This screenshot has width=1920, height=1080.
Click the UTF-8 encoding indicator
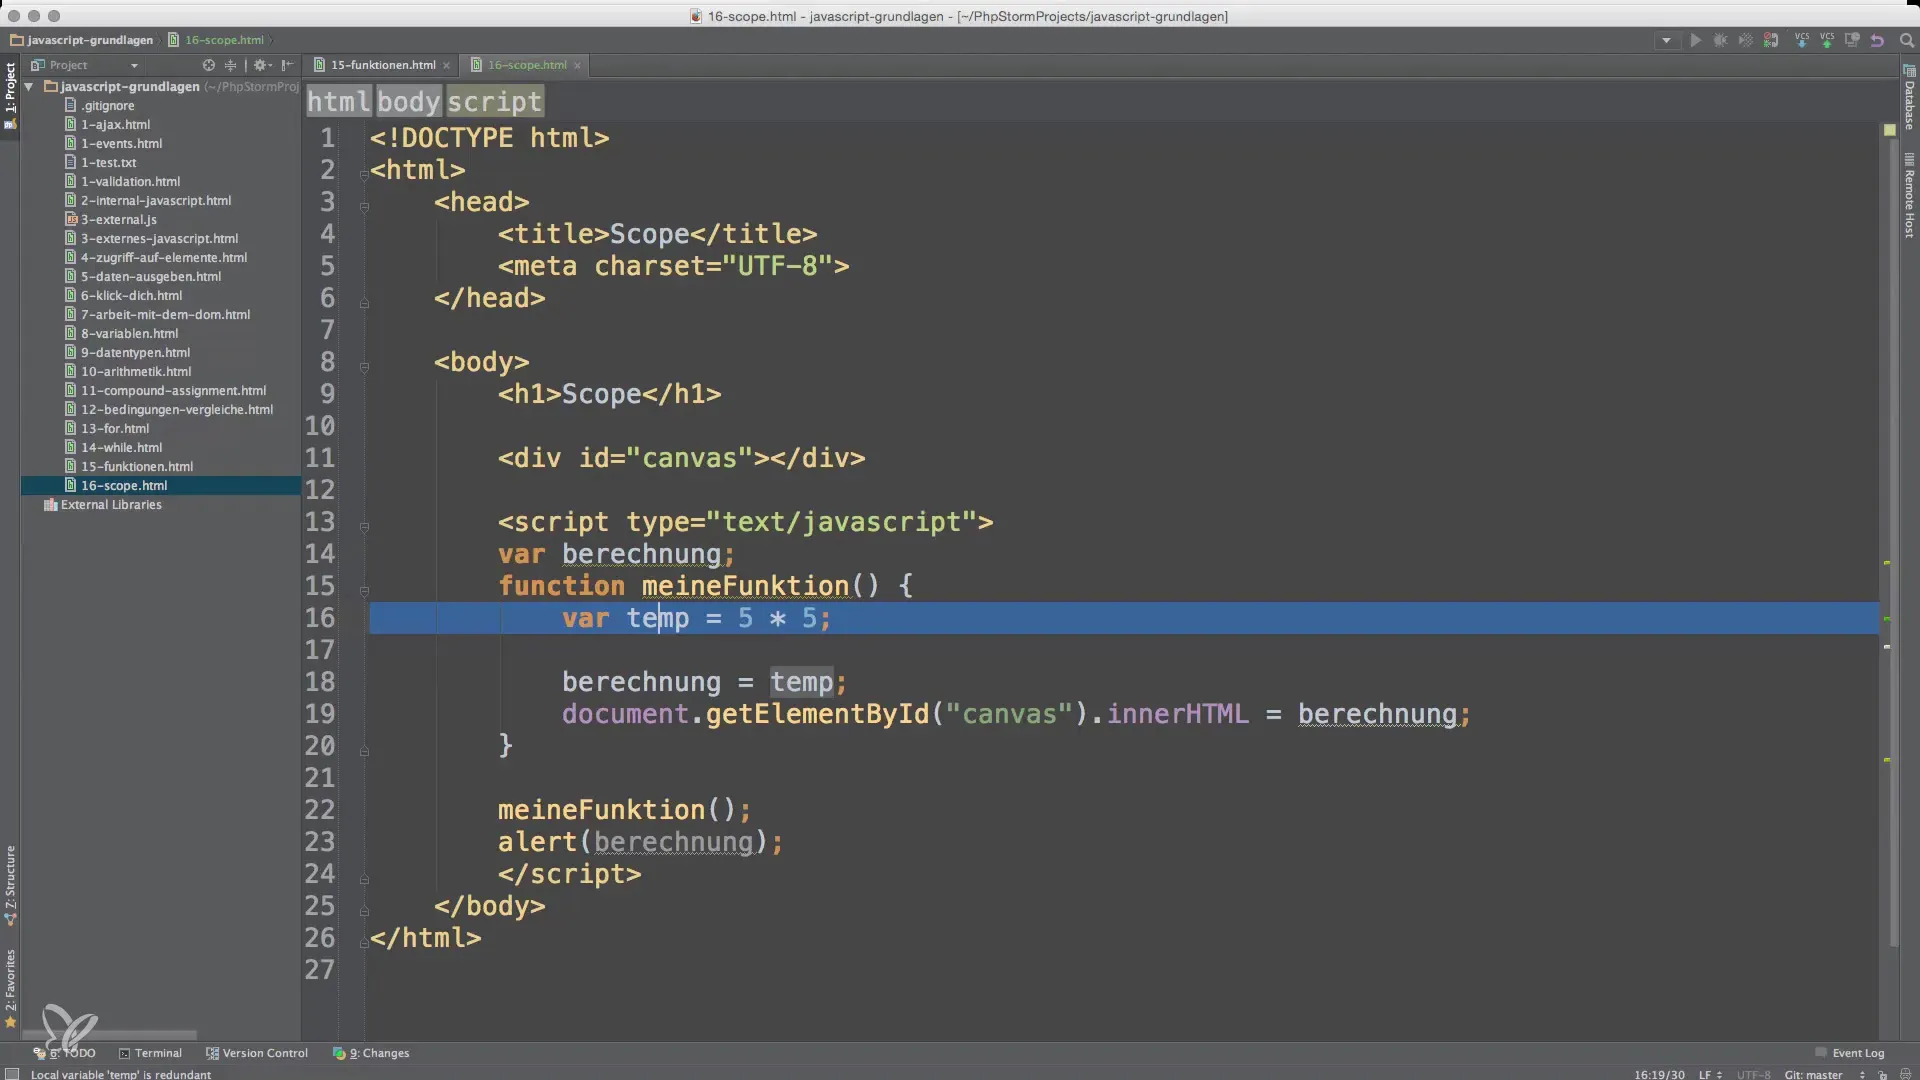[1753, 1074]
